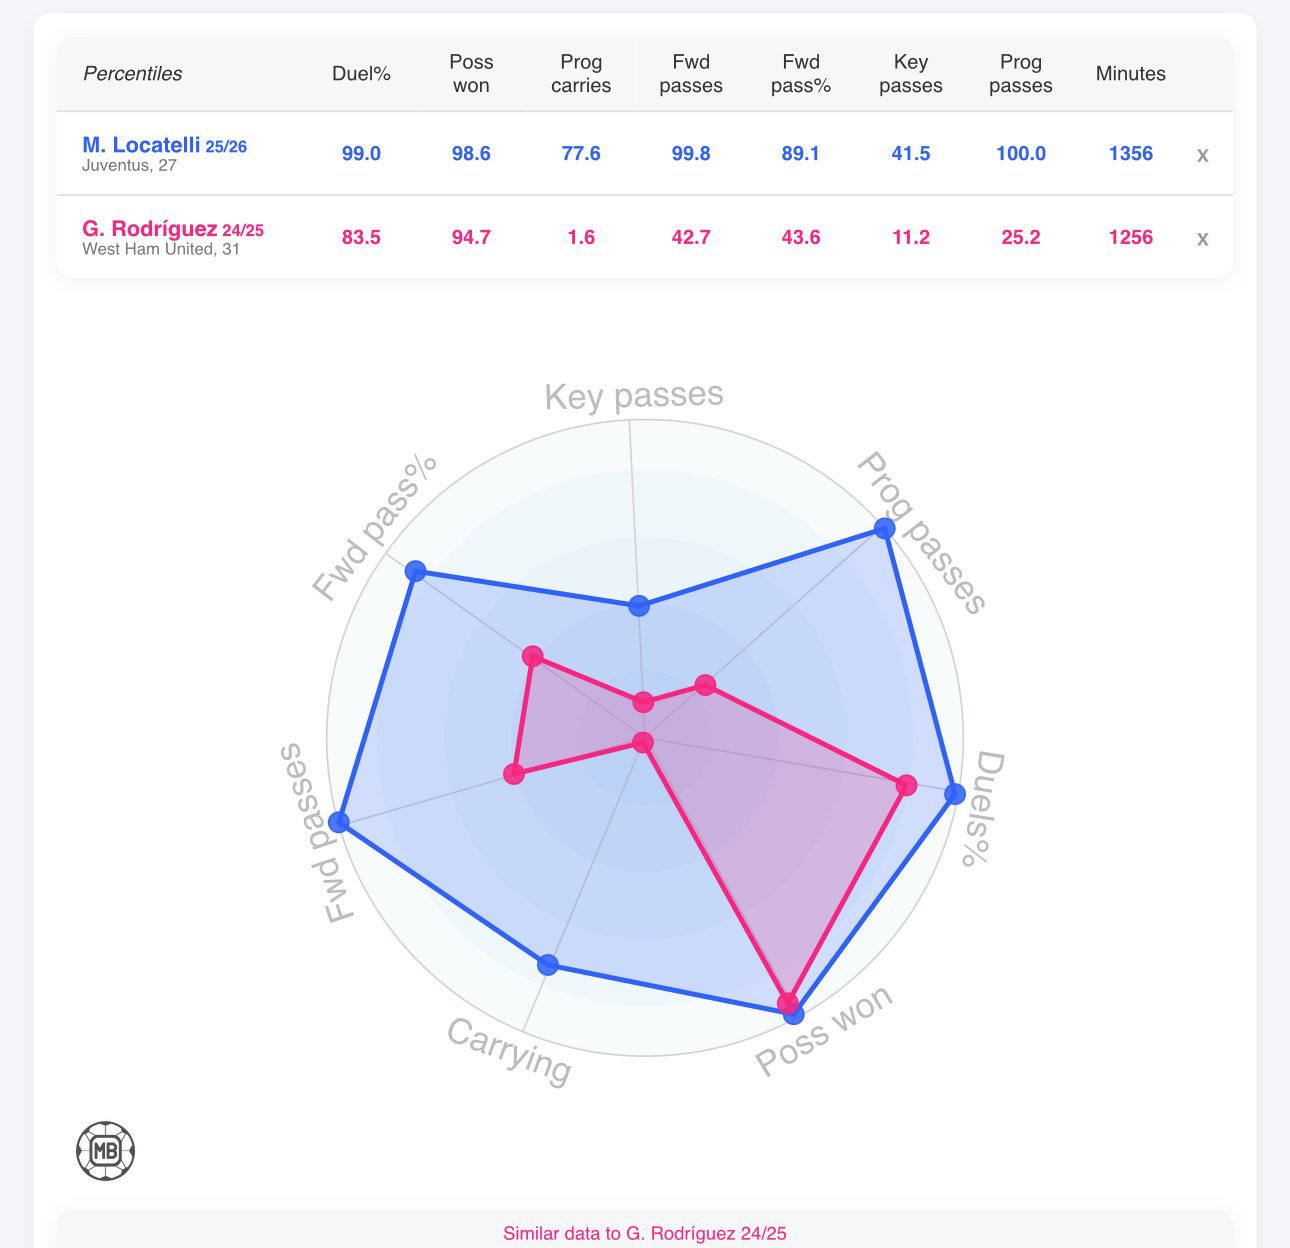Click Rodríguez's pink Duels% radar point

pos(906,785)
